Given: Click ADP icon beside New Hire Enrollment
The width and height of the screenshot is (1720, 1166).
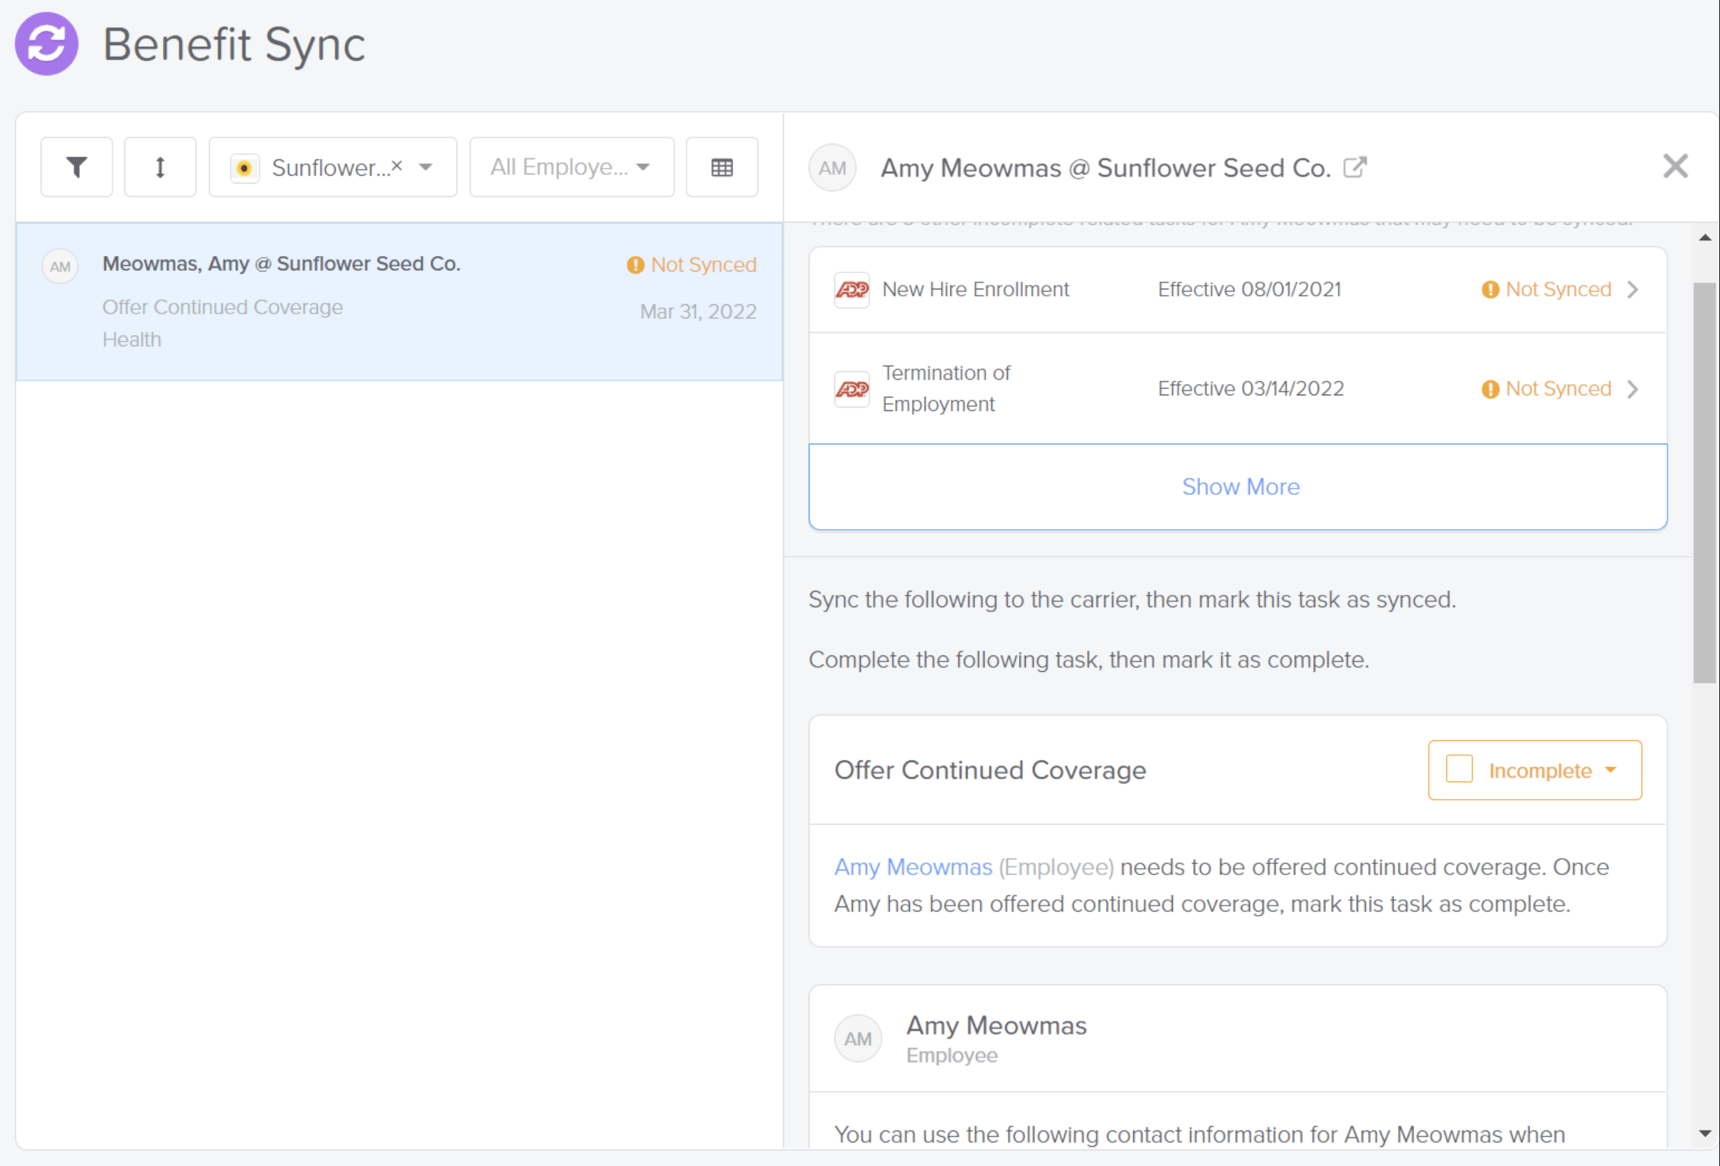Looking at the screenshot, I should coord(852,290).
